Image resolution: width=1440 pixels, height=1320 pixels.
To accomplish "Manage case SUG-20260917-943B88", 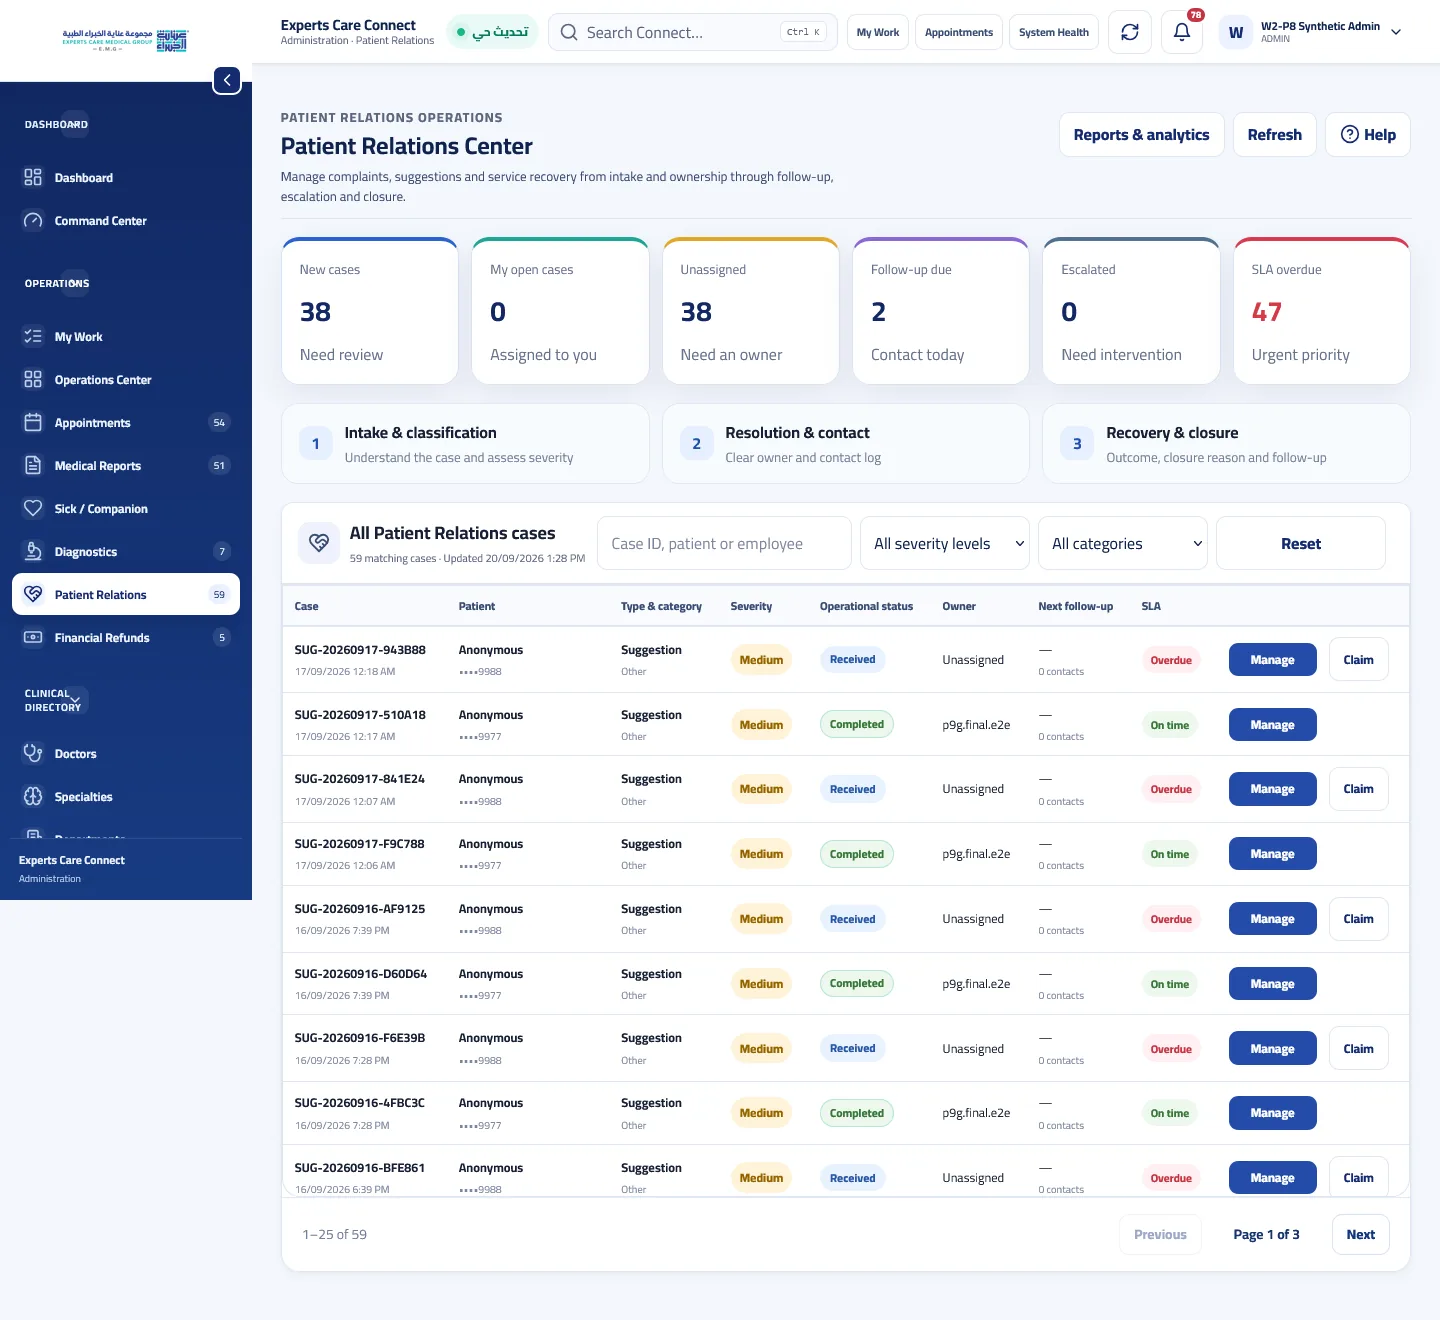I will (x=1272, y=659).
